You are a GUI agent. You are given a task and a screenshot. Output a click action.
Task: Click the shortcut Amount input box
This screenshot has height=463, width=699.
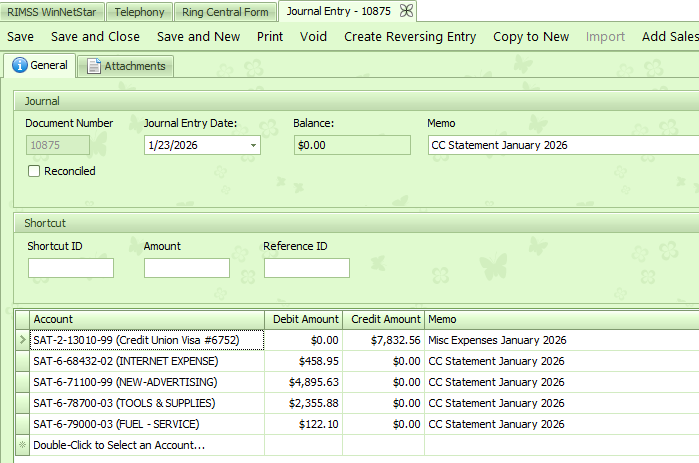[187, 268]
